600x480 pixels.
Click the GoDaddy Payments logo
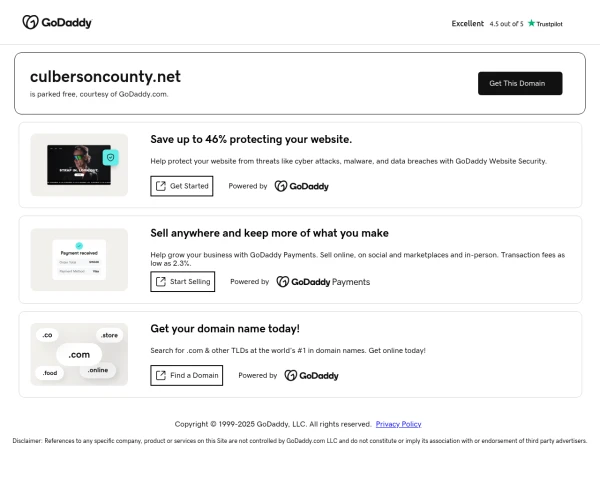(322, 282)
